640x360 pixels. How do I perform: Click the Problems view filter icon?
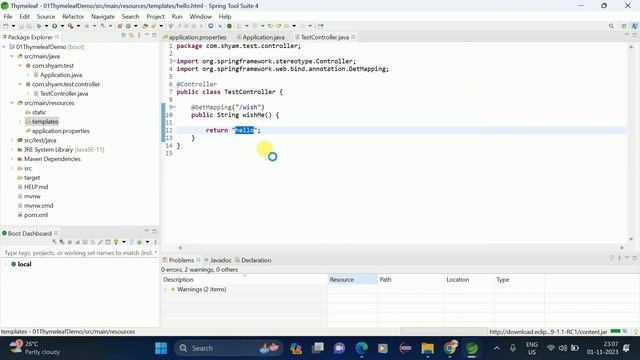click(x=611, y=258)
